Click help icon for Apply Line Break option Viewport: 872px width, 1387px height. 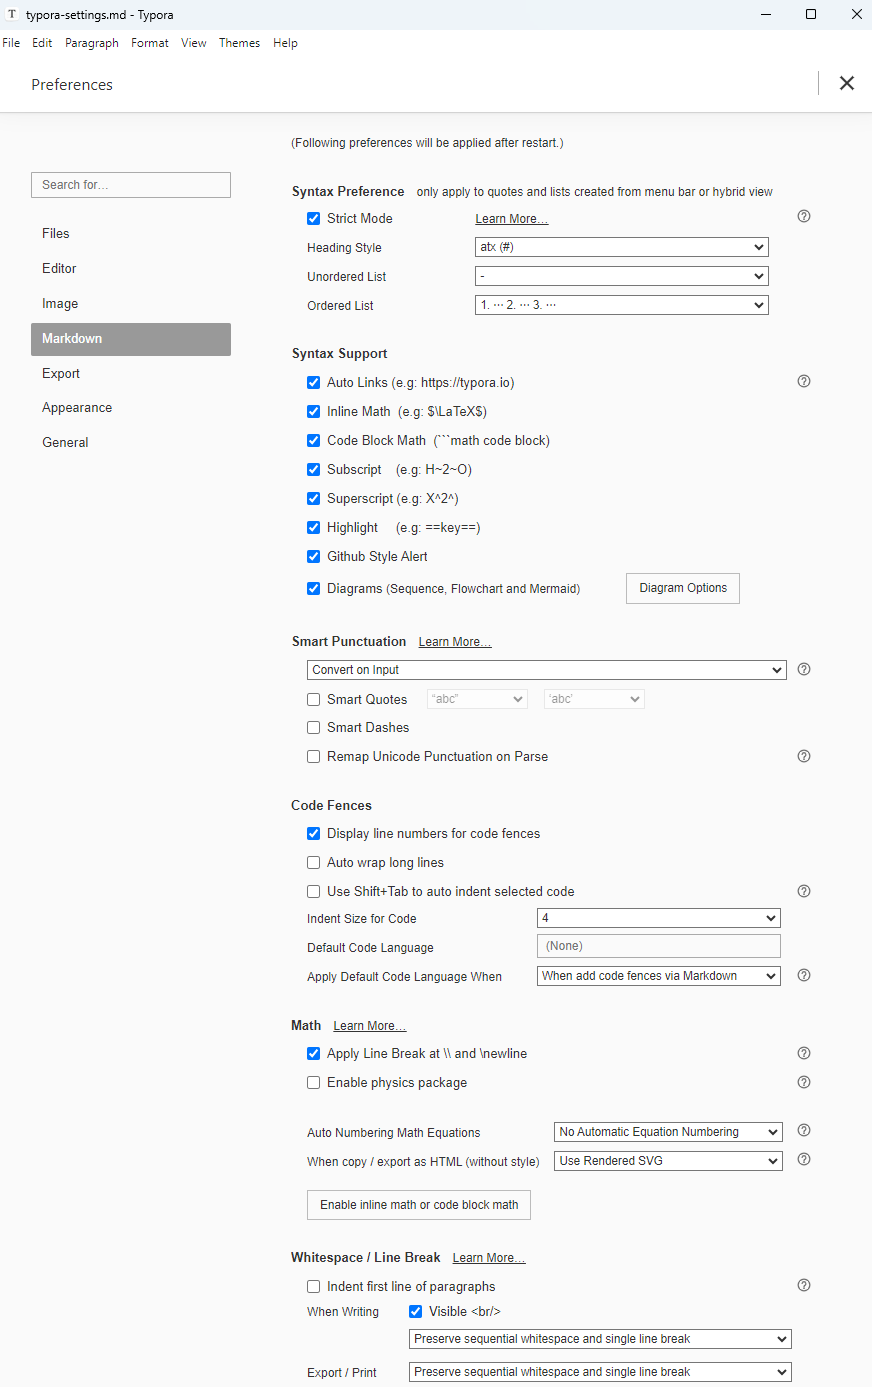point(804,1053)
